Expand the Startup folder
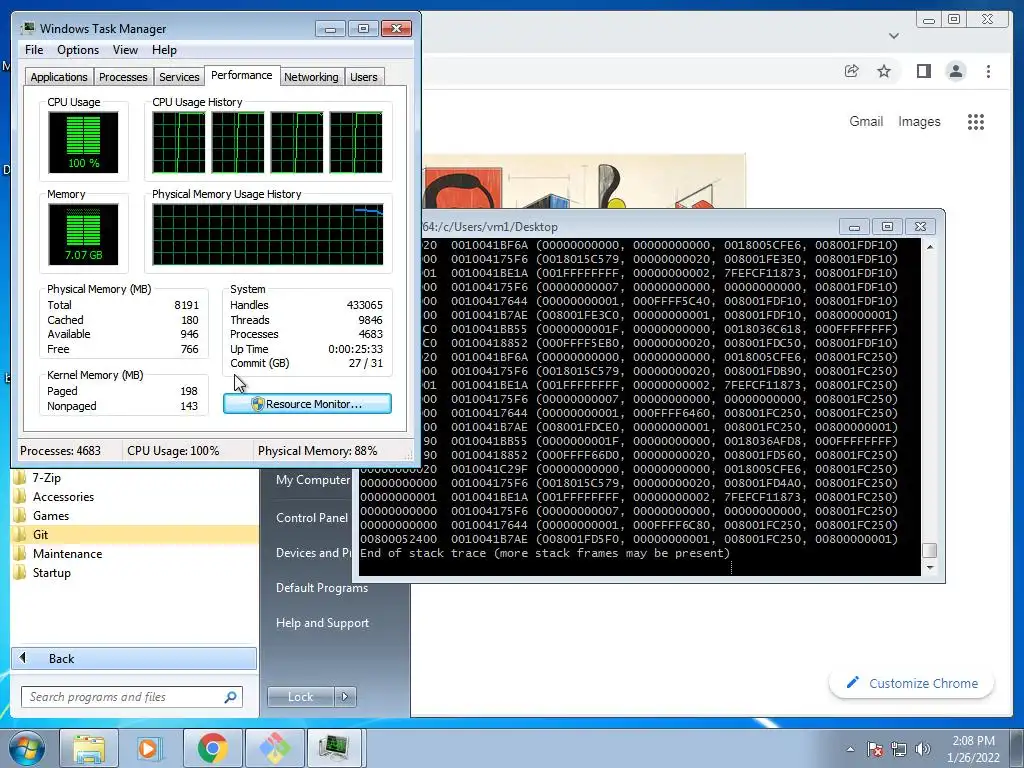1024x768 pixels. (x=52, y=572)
